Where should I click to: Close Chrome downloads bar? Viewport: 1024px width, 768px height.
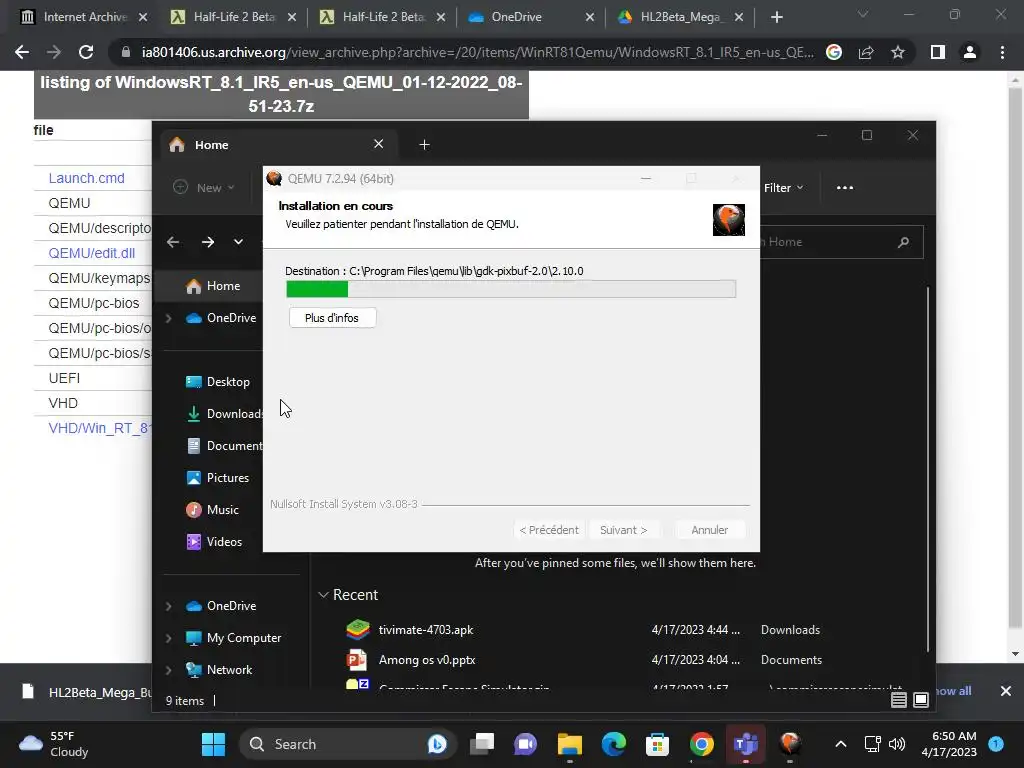point(1006,691)
